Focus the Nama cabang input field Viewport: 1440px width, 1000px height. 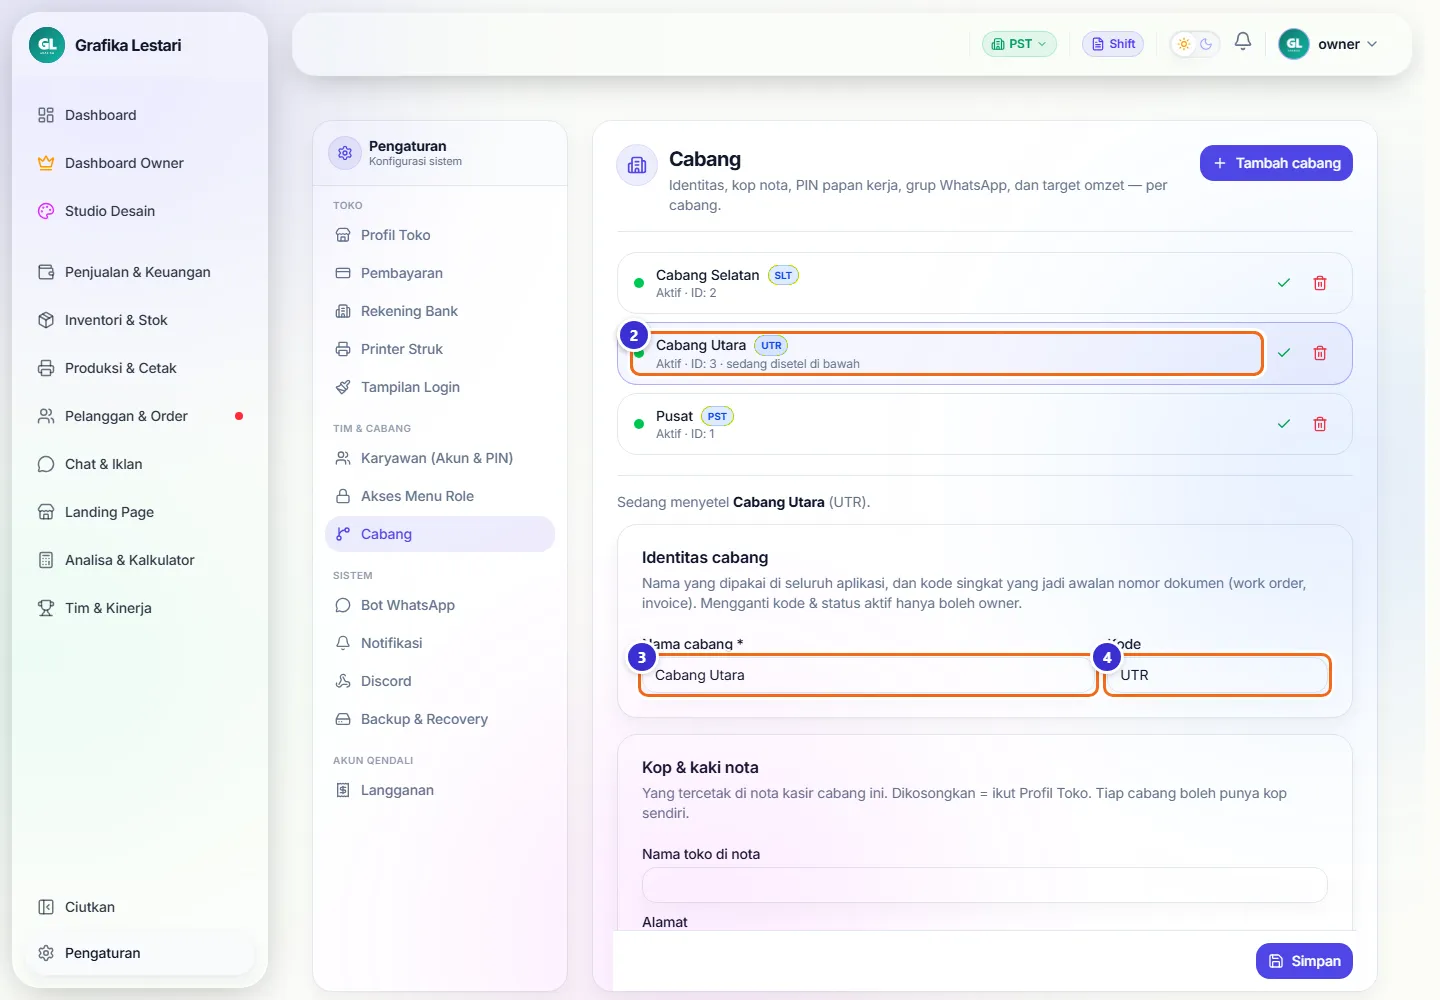pos(868,675)
